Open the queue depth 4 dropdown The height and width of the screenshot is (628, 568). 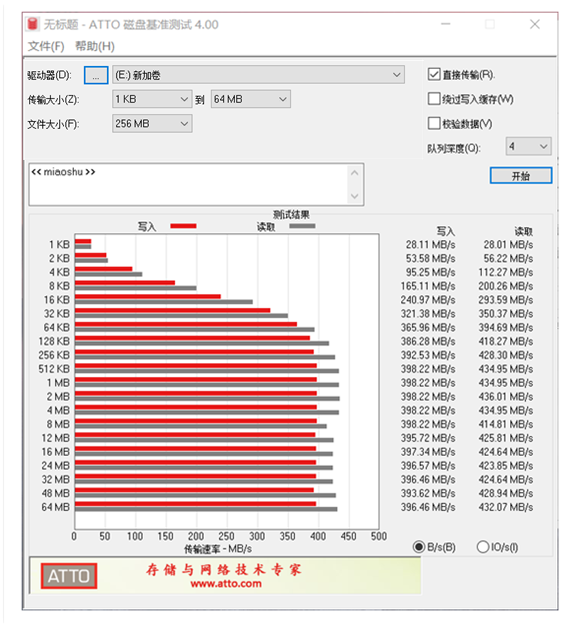tap(528, 146)
